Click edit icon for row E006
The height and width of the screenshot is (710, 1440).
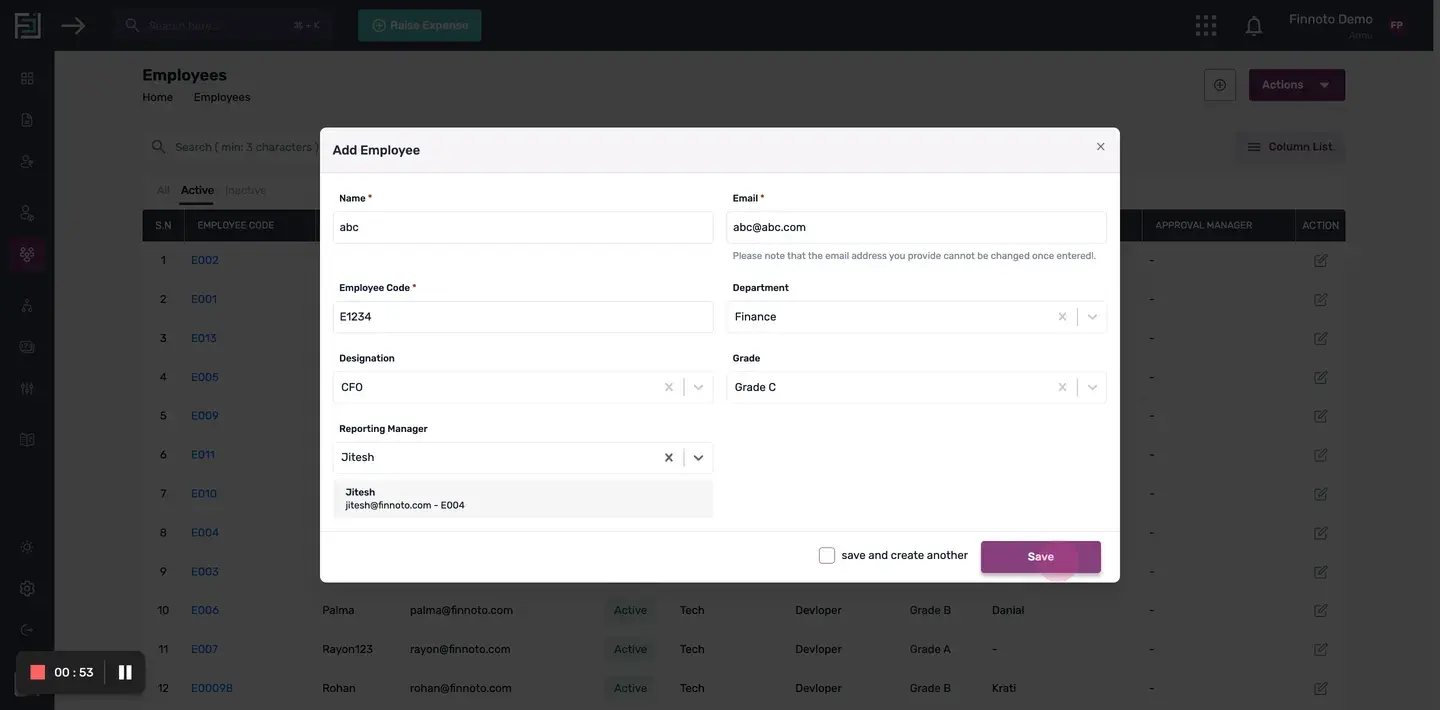point(1320,610)
